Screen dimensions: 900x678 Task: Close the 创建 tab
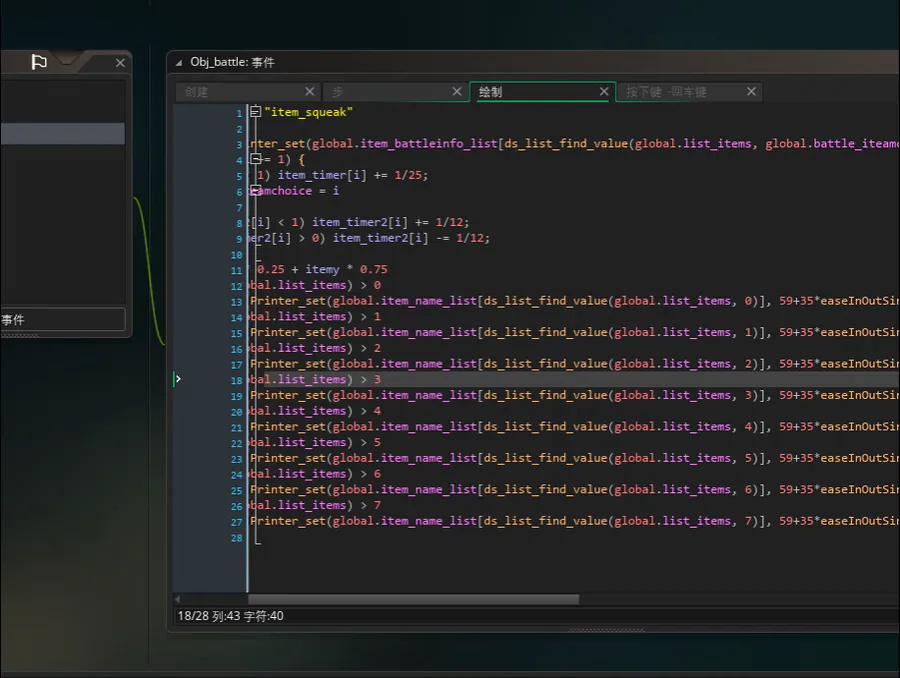click(310, 91)
